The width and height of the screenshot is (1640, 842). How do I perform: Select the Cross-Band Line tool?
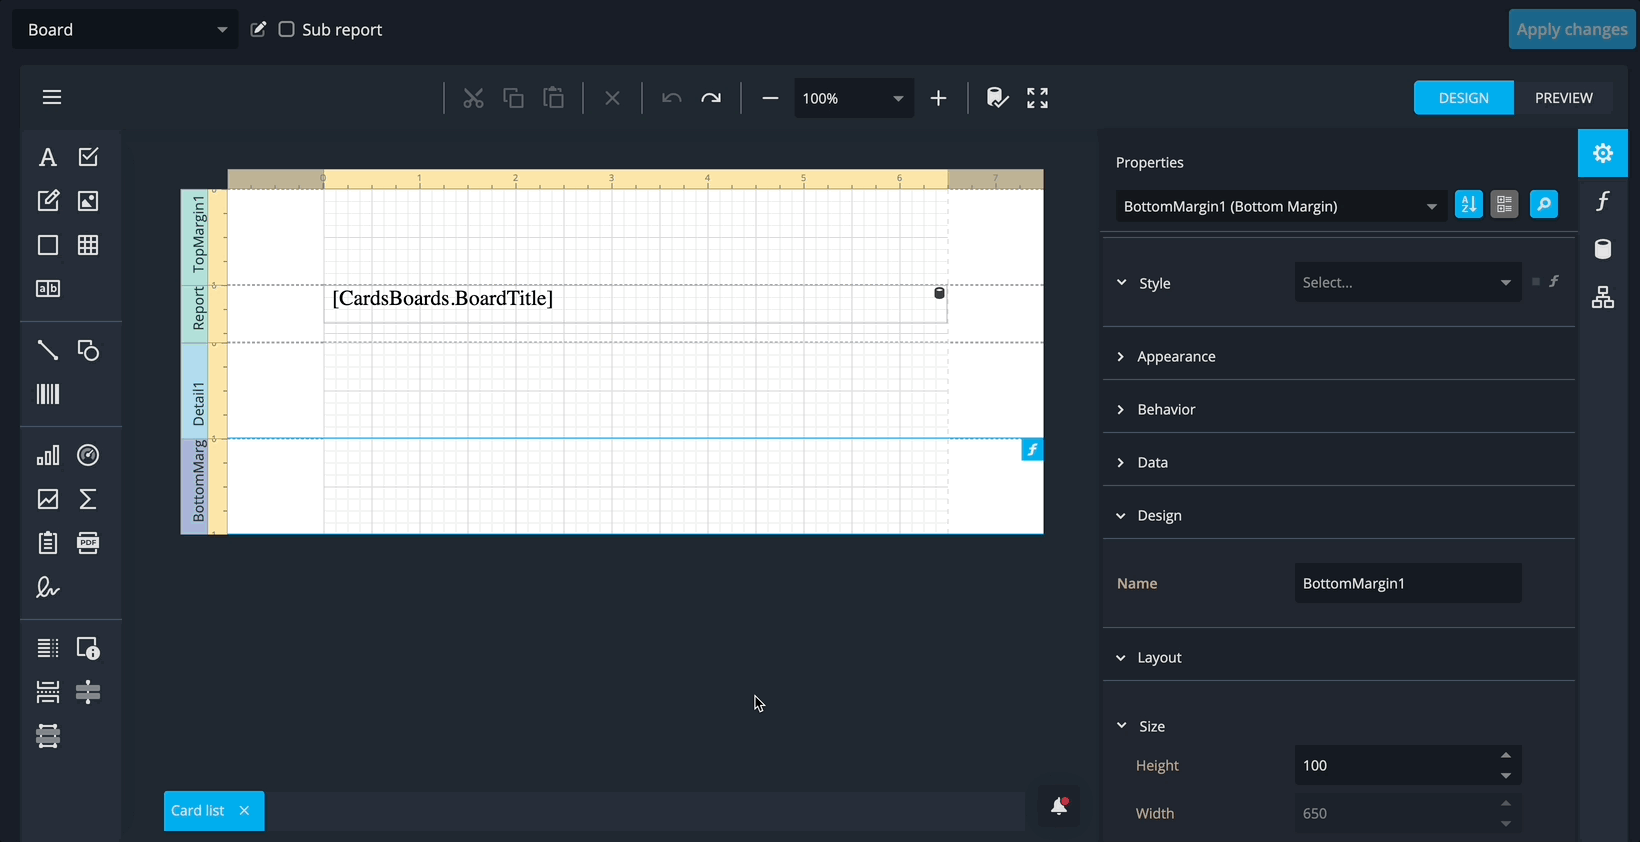tap(88, 692)
